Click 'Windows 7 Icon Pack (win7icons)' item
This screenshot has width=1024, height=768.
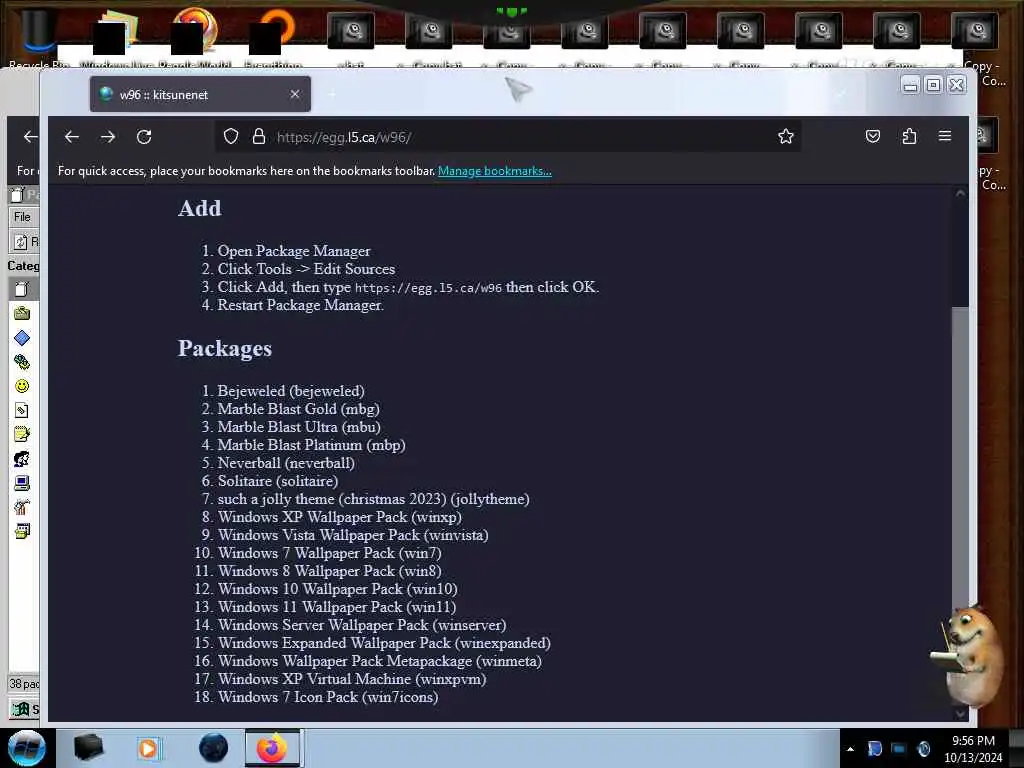[328, 697]
